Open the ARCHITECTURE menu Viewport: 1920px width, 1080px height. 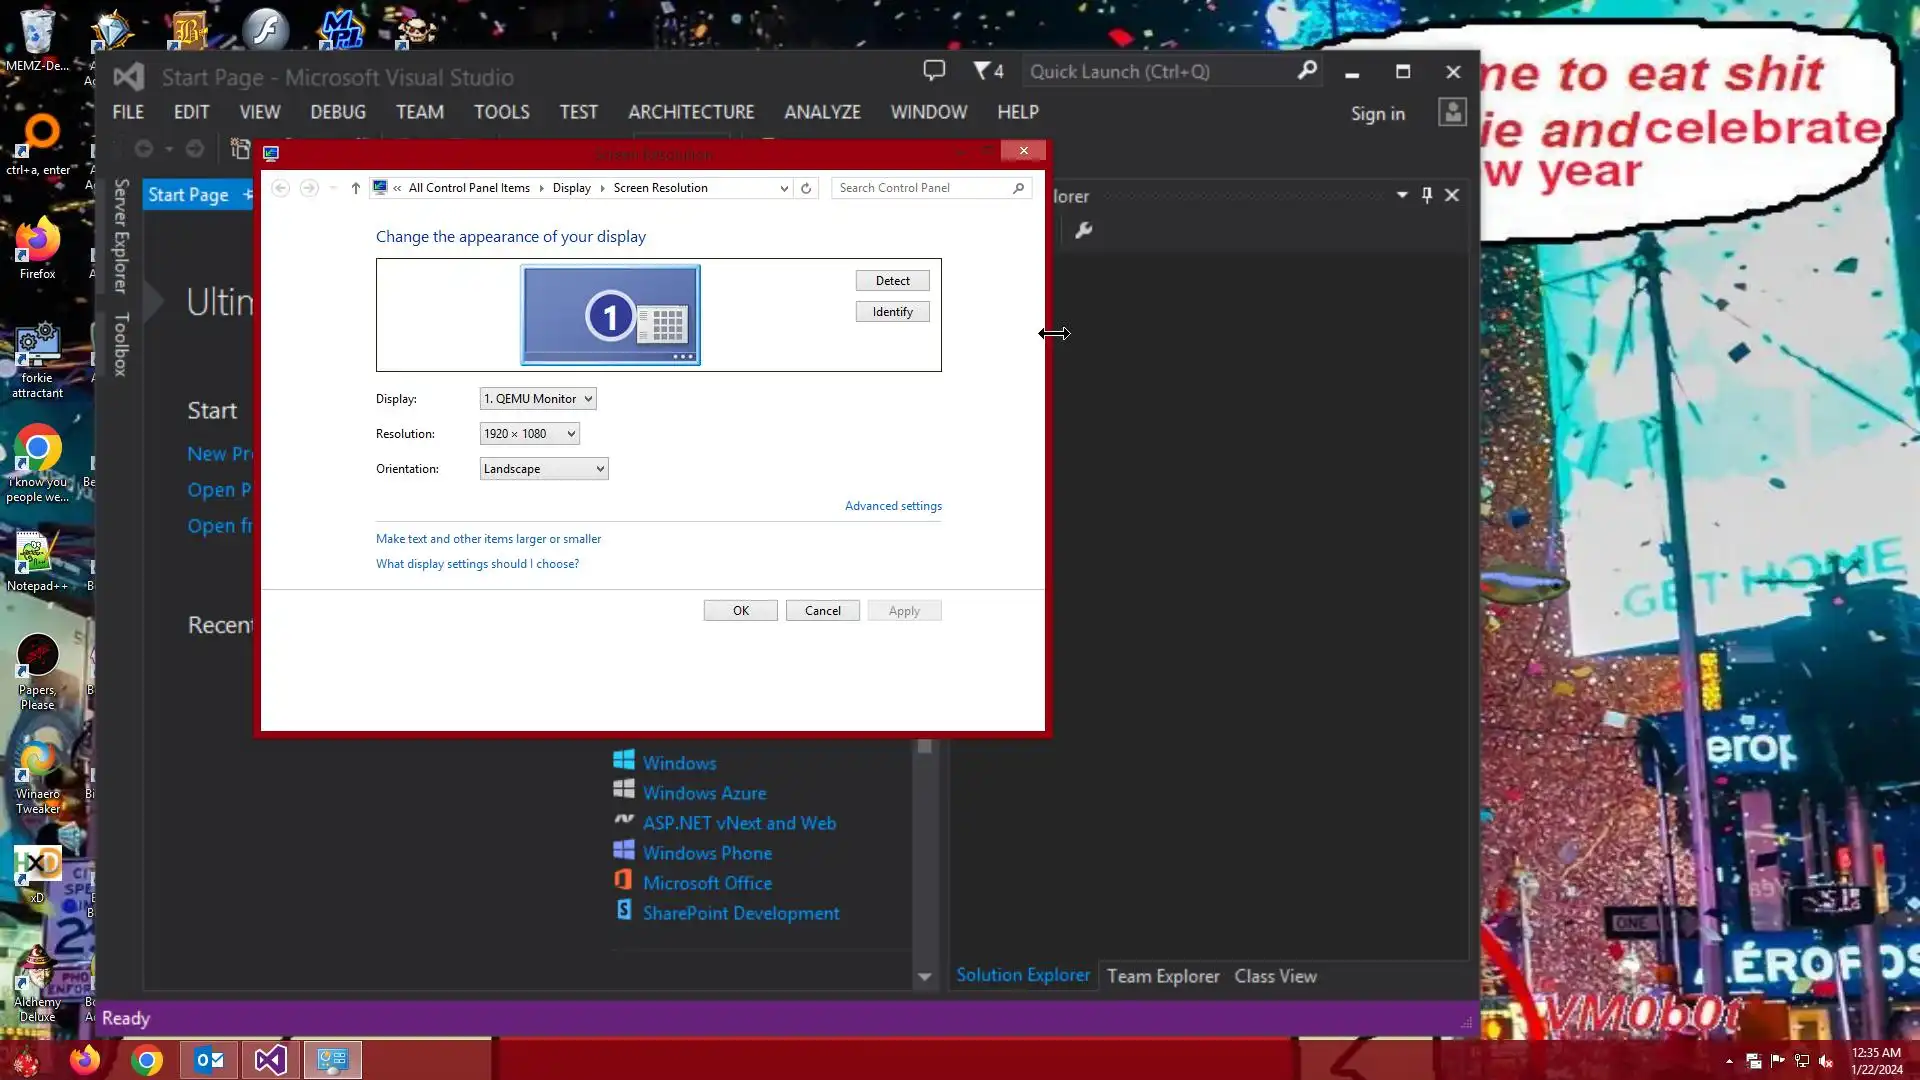coord(691,112)
